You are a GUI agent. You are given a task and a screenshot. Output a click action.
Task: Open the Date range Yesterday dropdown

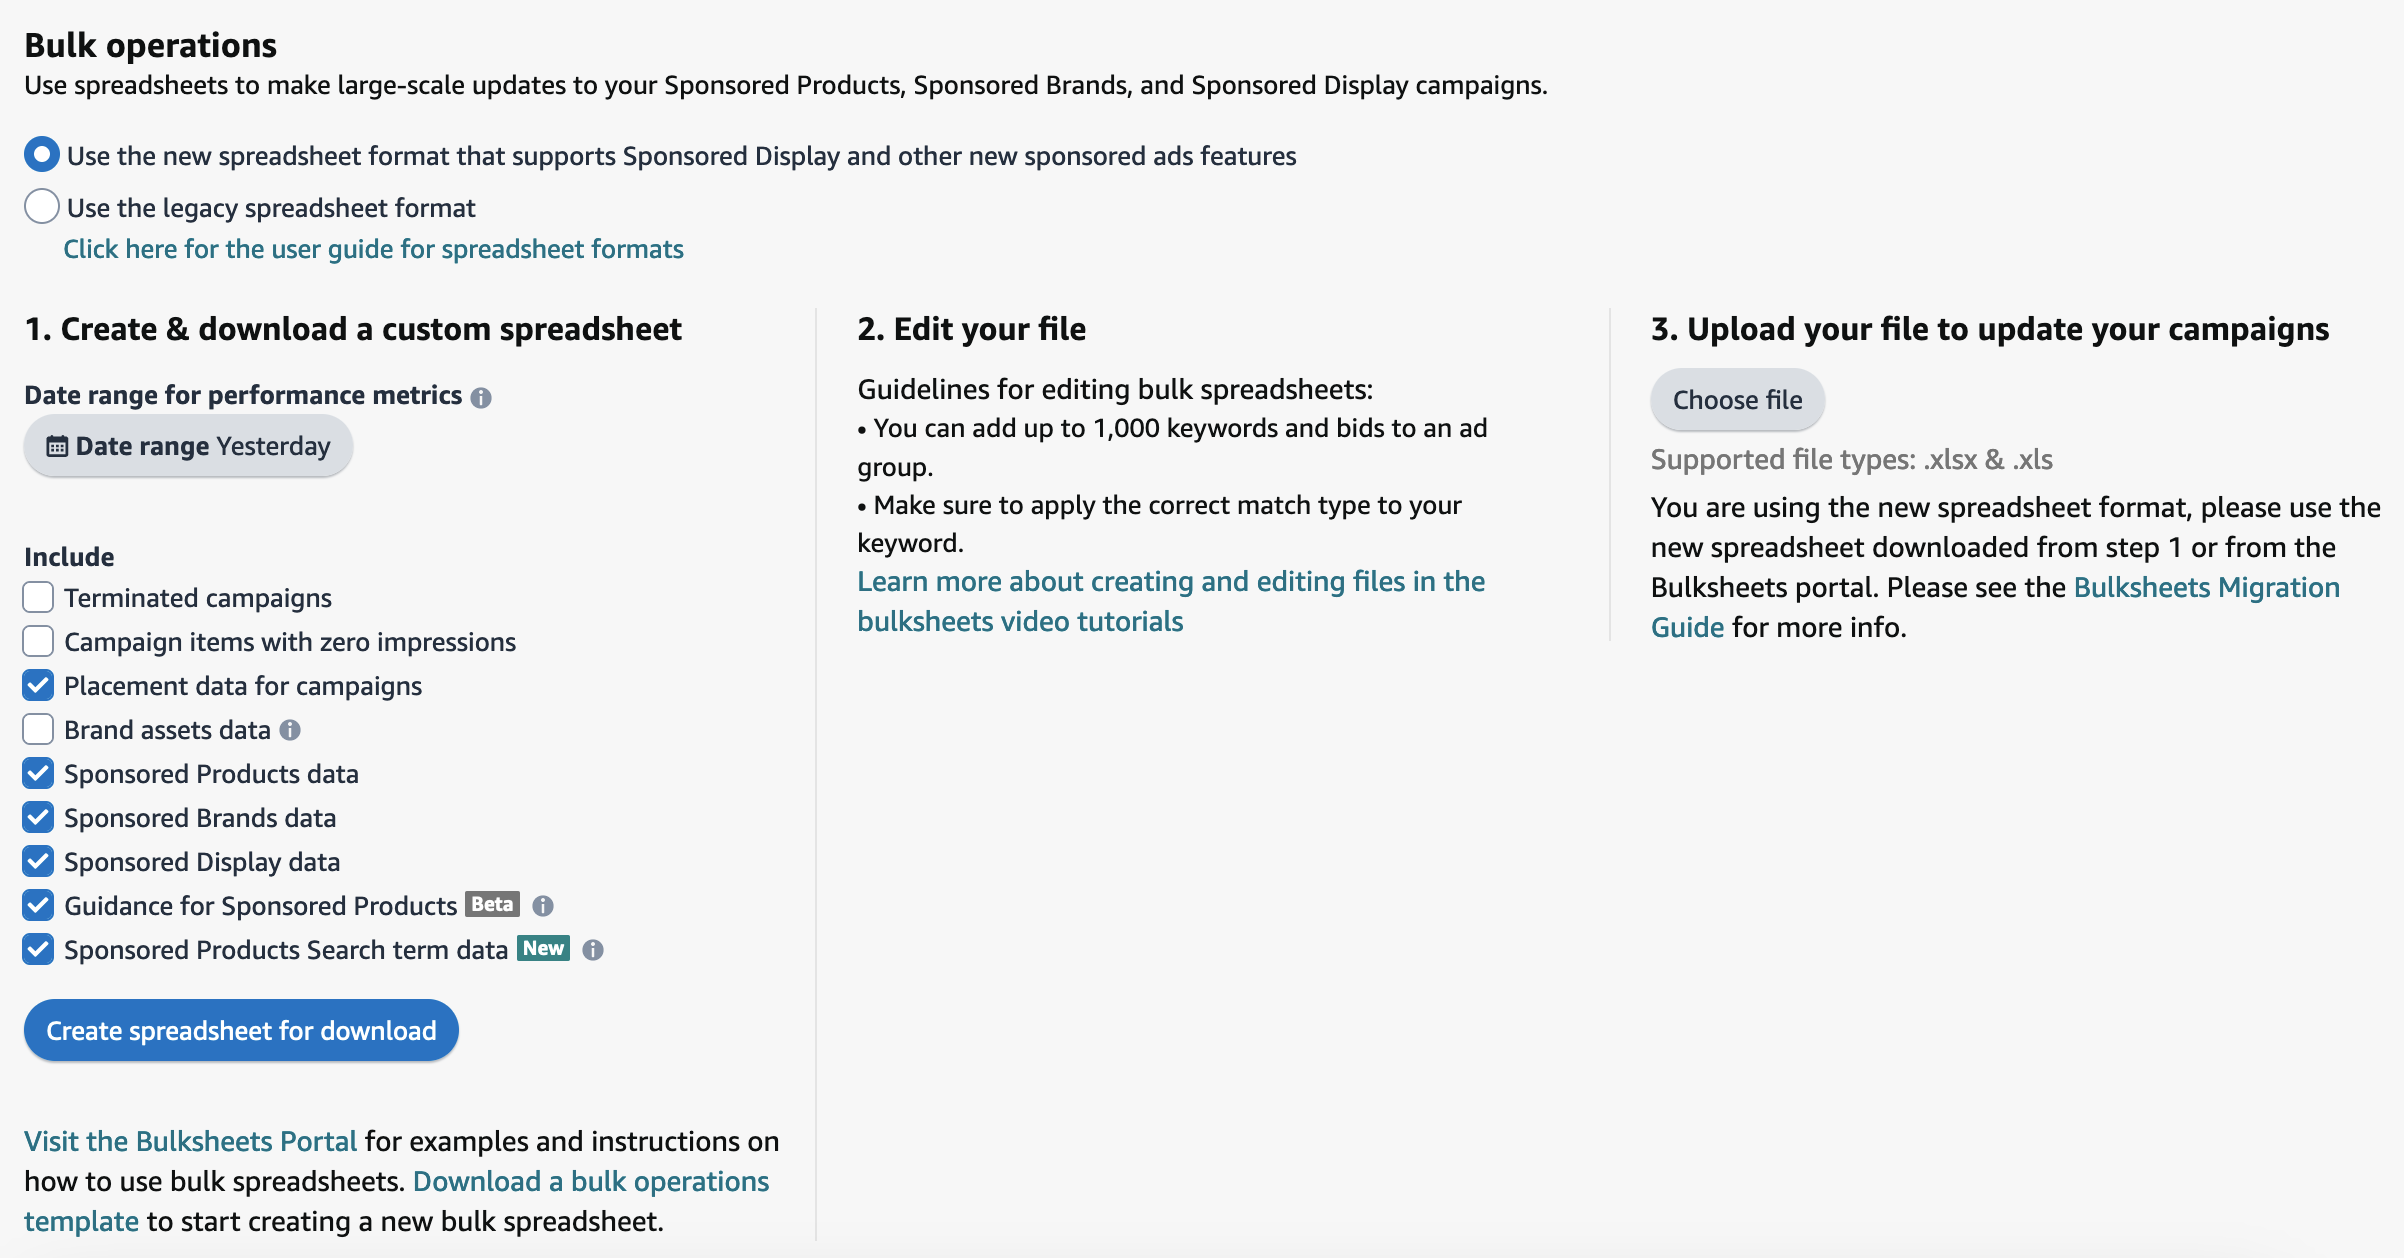(x=188, y=446)
